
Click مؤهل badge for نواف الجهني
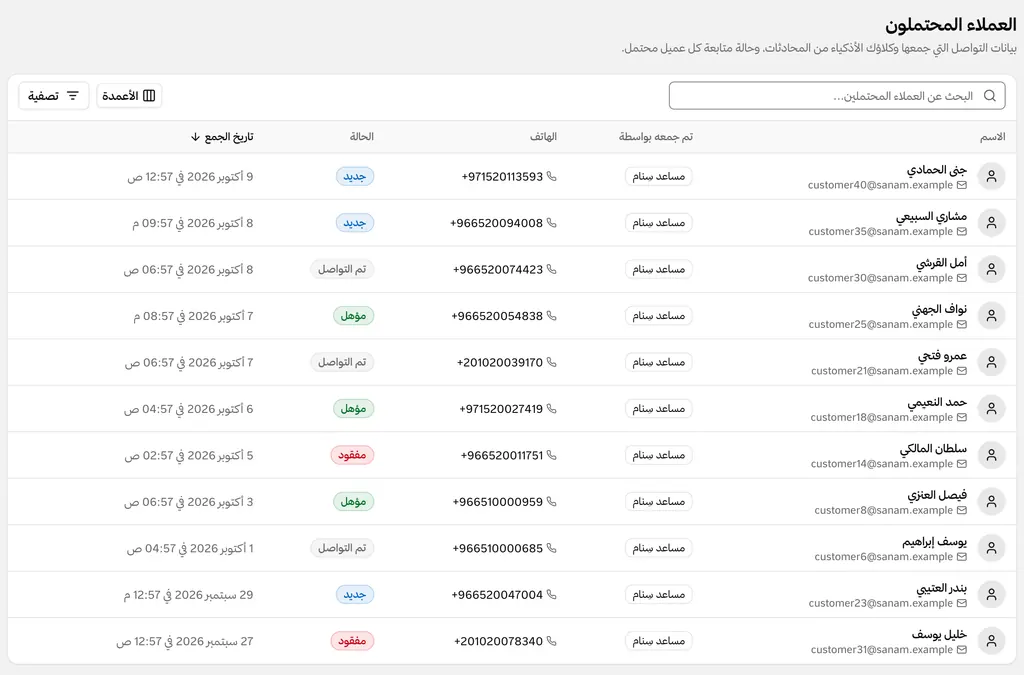point(353,316)
